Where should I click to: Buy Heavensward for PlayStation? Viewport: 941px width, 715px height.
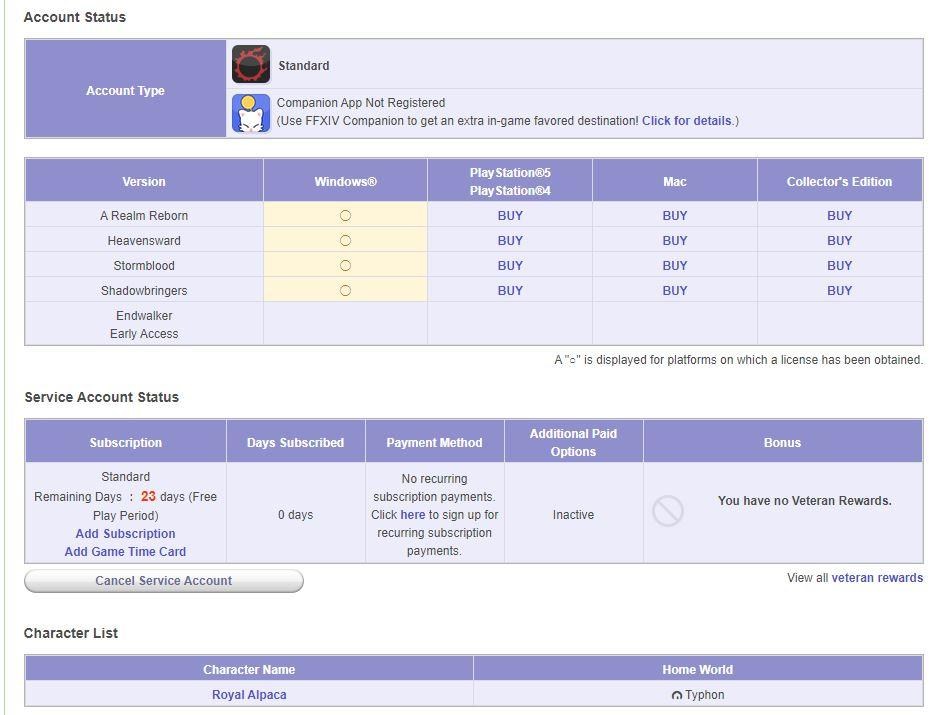pos(510,241)
